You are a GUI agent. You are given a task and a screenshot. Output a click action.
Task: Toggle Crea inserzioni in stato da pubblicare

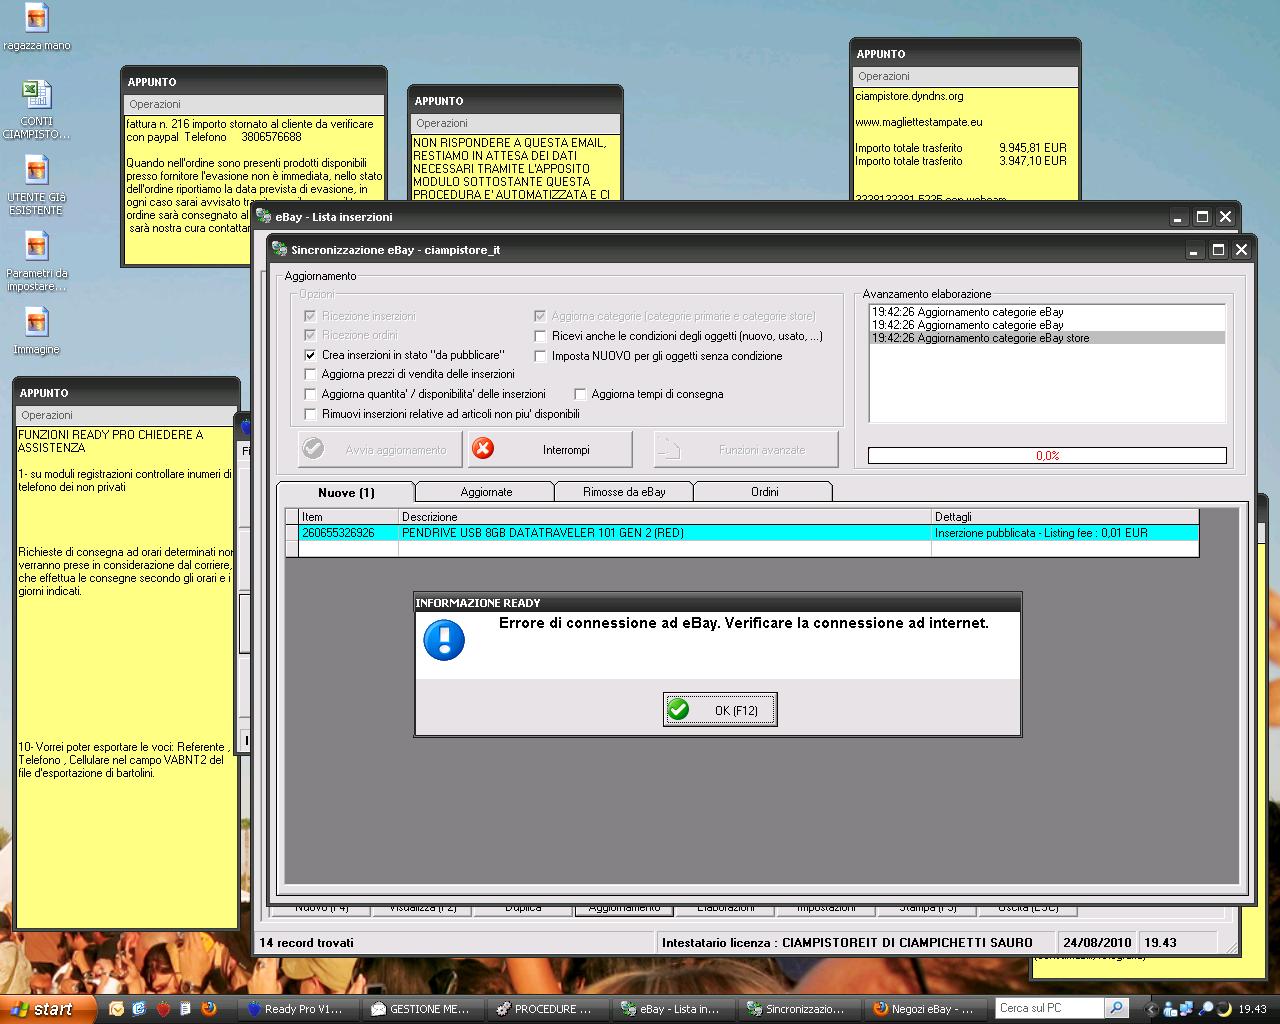[x=310, y=355]
